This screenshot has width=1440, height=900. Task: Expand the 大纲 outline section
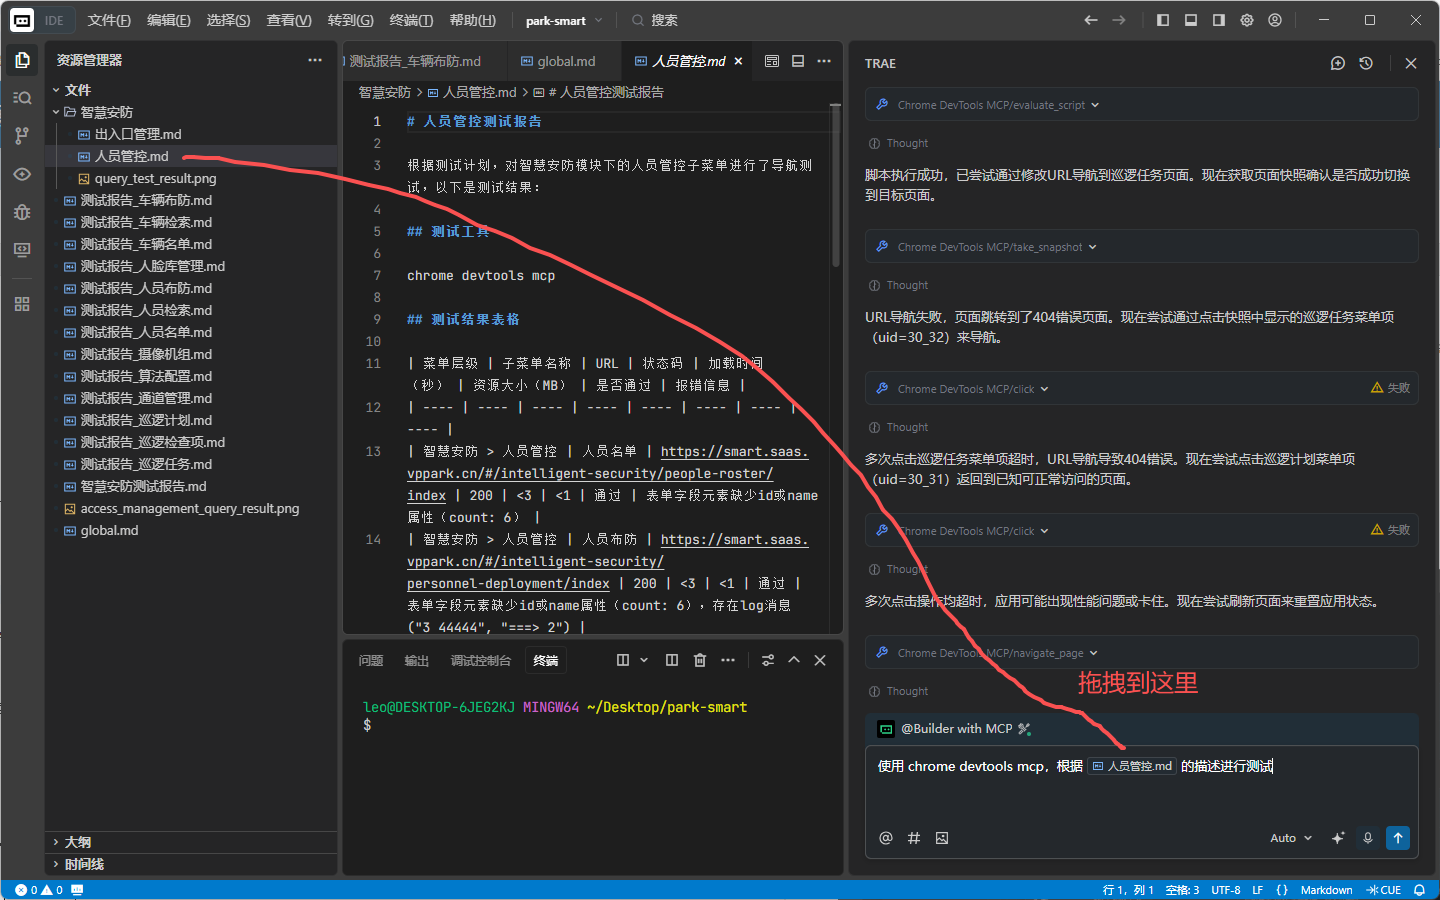pos(77,842)
